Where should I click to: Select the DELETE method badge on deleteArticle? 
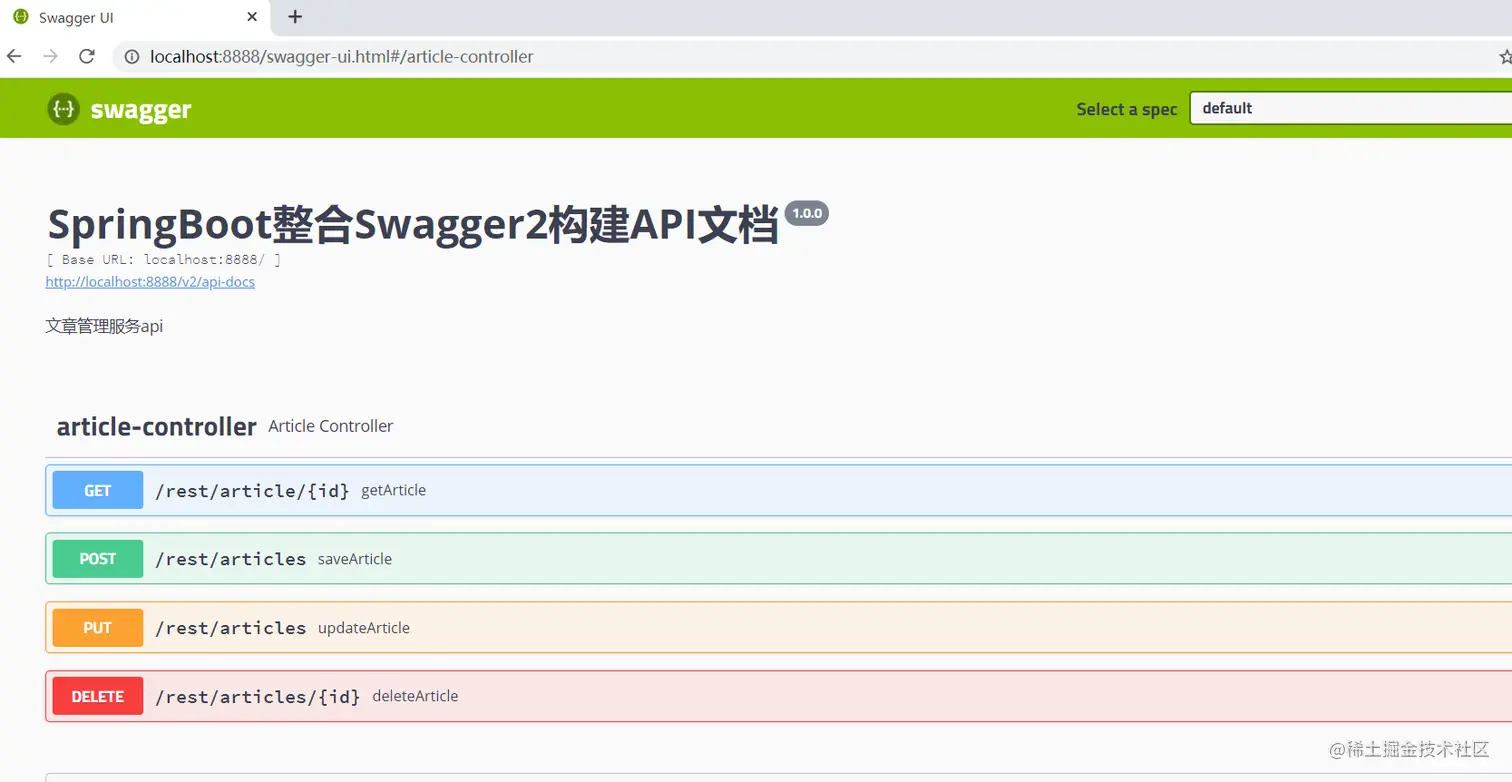click(97, 696)
